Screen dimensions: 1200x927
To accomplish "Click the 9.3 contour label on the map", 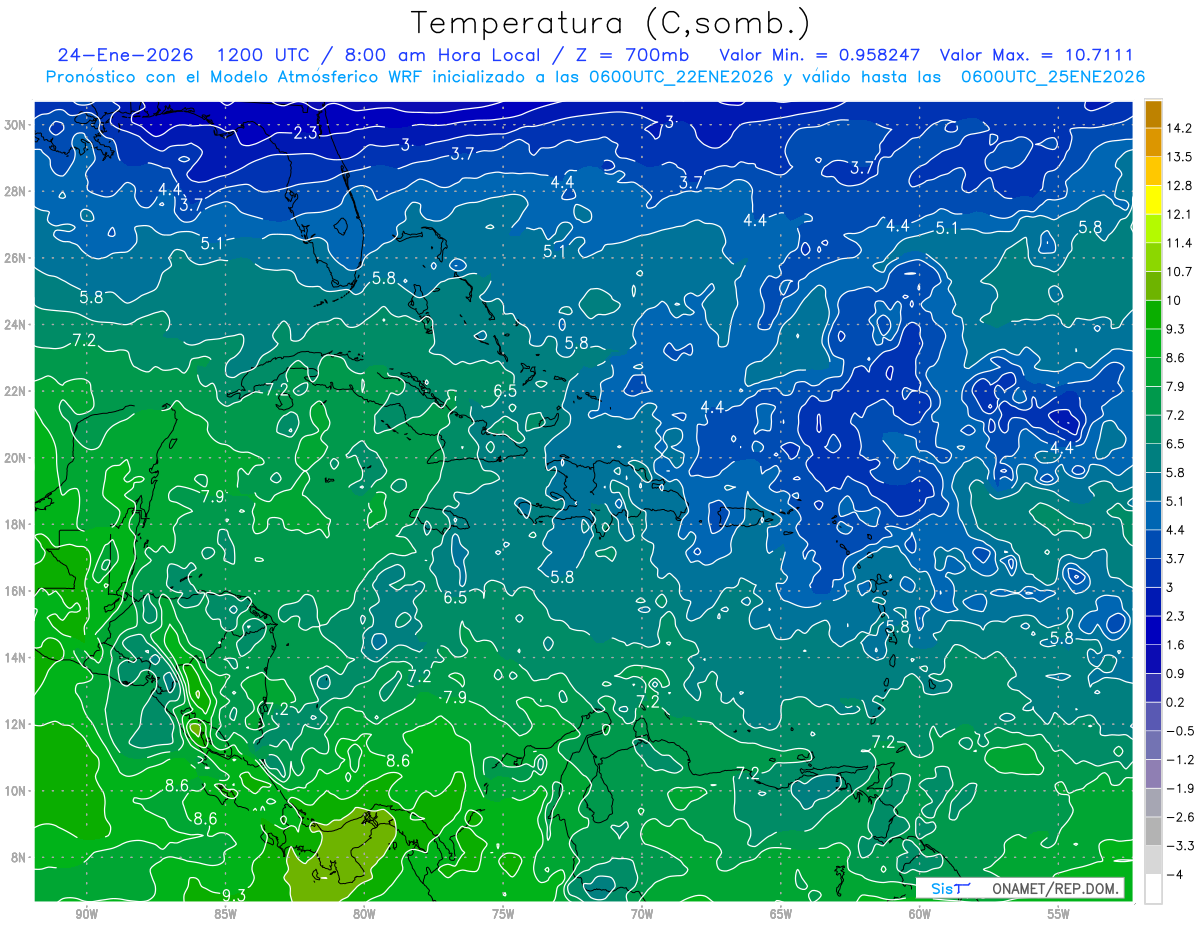I will click(x=234, y=894).
